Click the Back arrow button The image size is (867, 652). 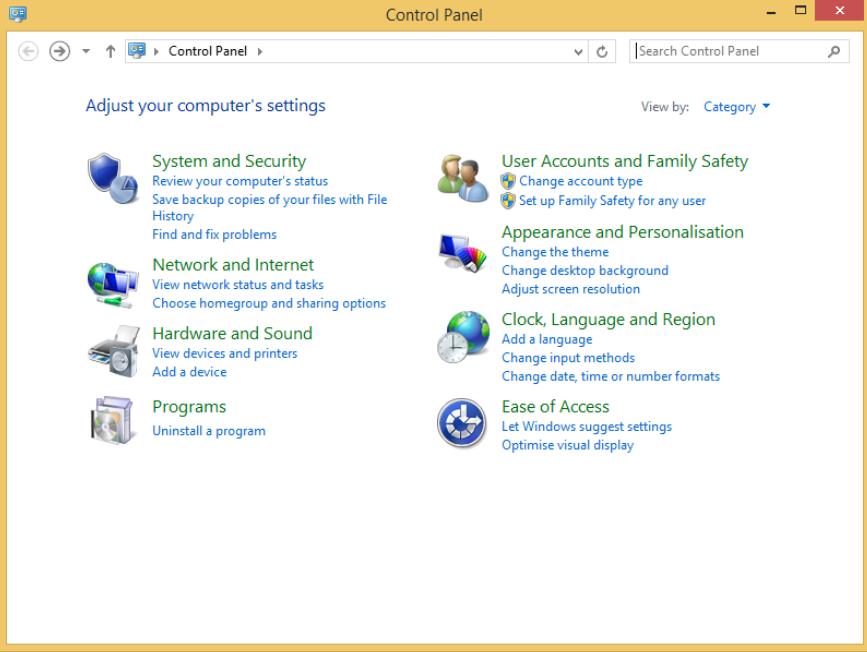(28, 51)
